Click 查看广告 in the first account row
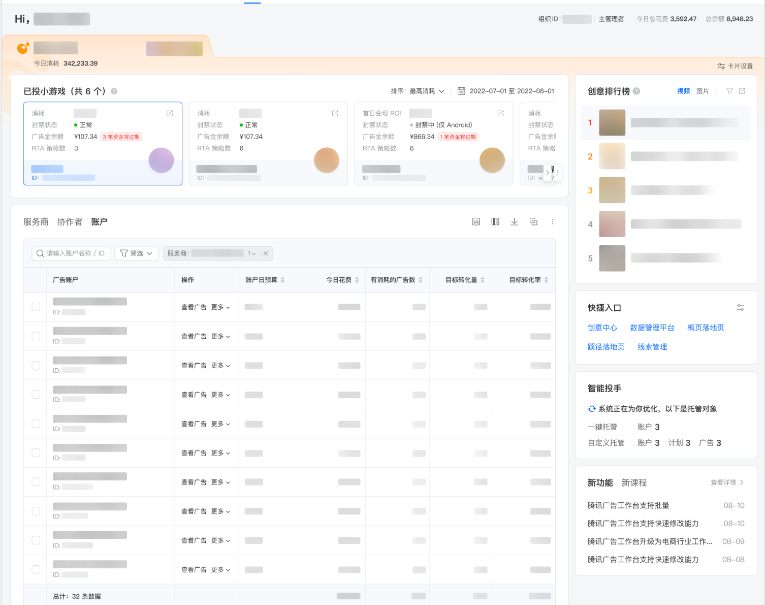This screenshot has width=765, height=605. pyautogui.click(x=194, y=307)
